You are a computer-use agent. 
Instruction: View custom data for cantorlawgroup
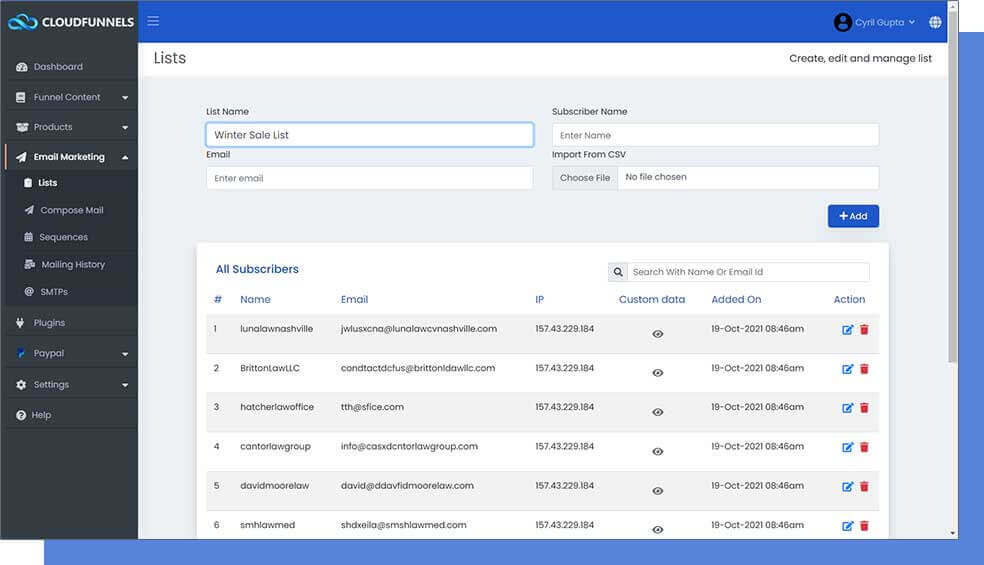[x=658, y=451]
